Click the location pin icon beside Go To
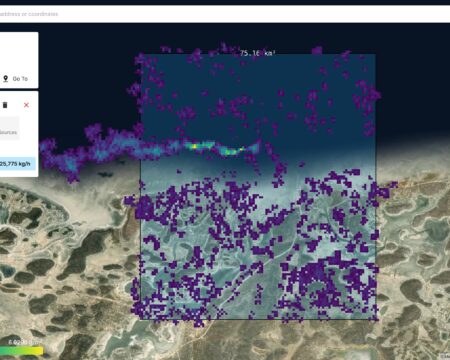 (5, 79)
